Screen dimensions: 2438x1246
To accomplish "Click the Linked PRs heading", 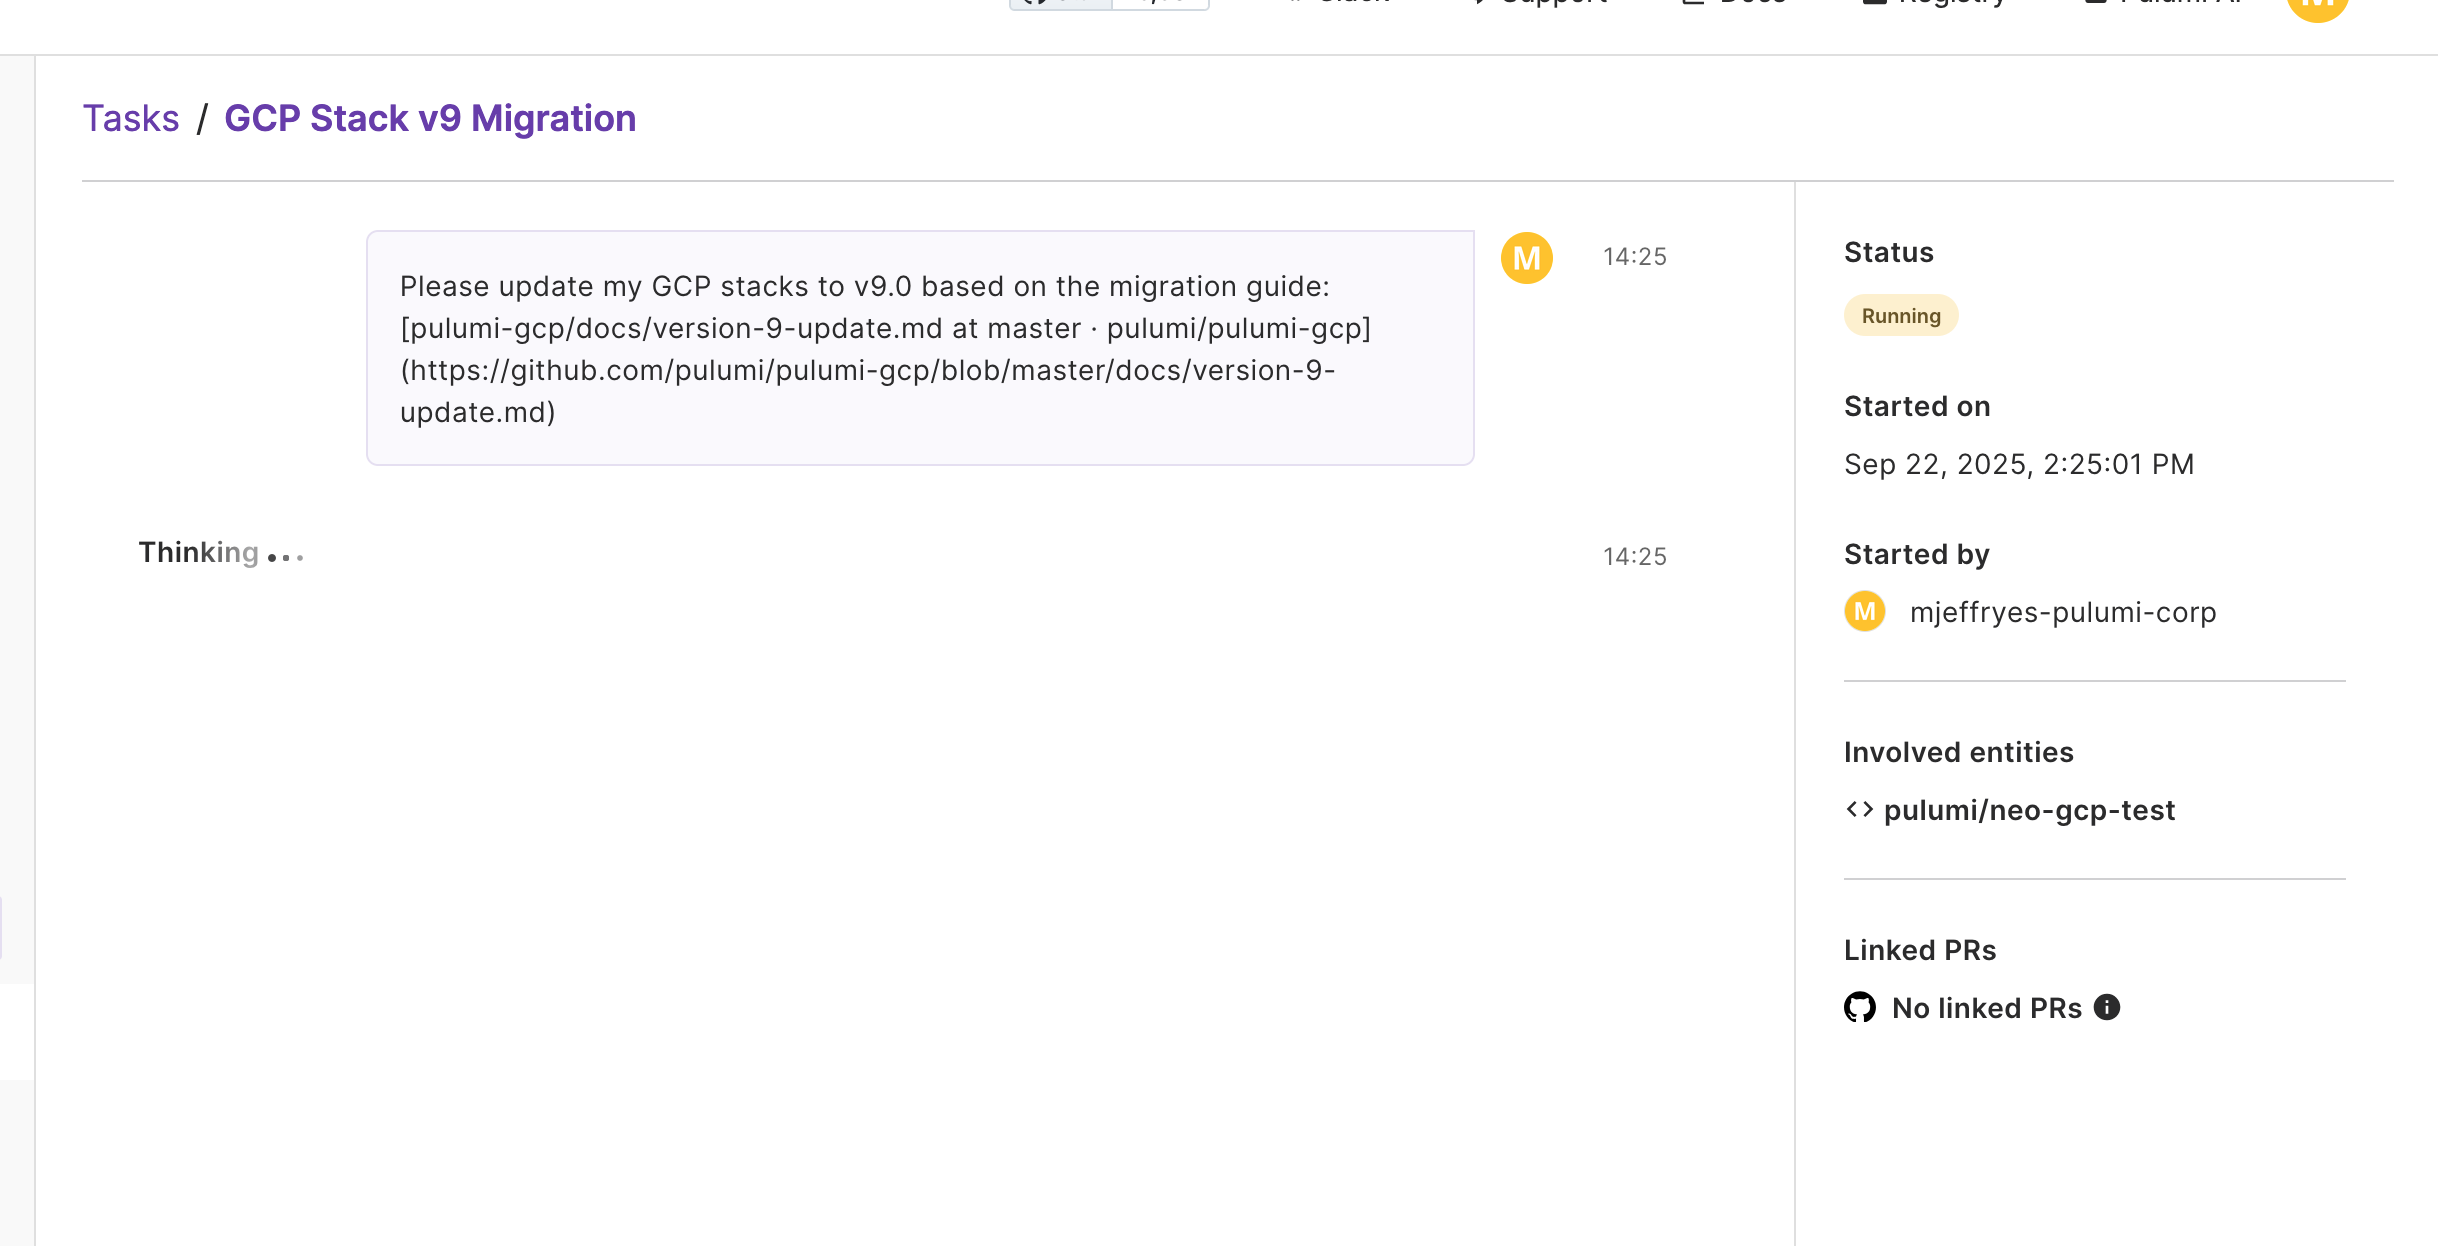I will tap(1920, 950).
